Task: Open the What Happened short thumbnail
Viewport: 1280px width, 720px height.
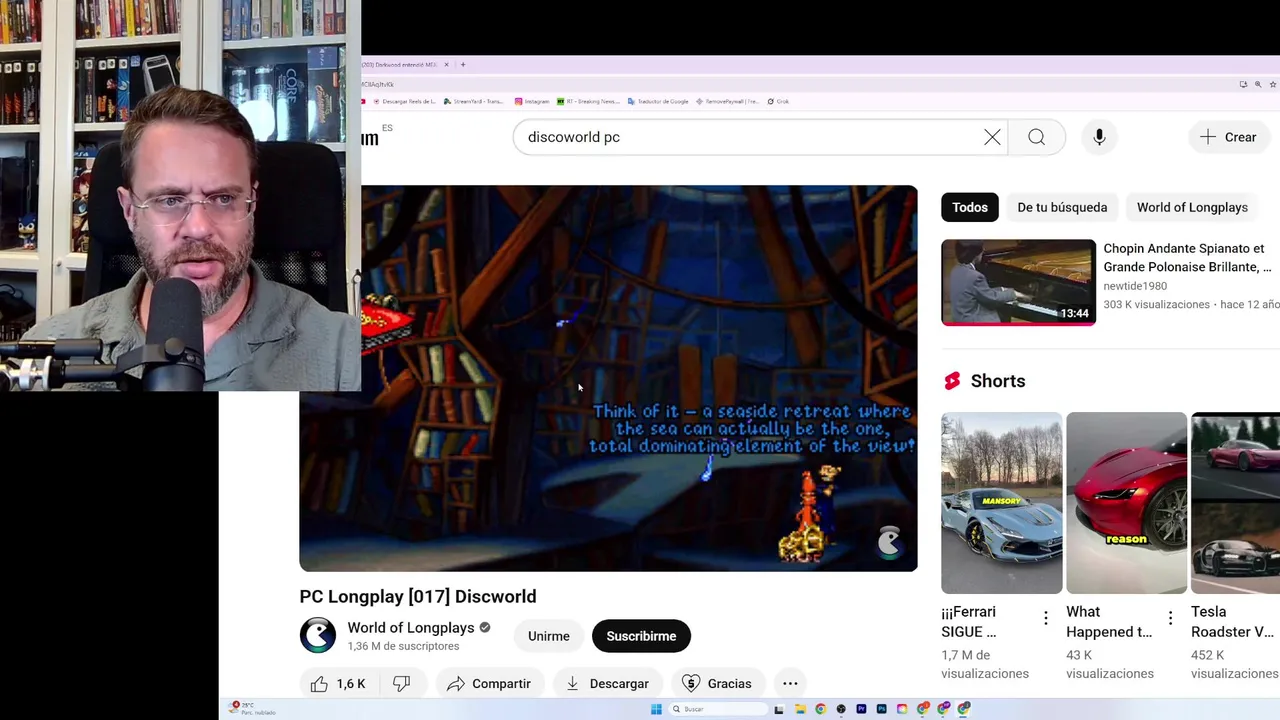Action: pos(1126,503)
